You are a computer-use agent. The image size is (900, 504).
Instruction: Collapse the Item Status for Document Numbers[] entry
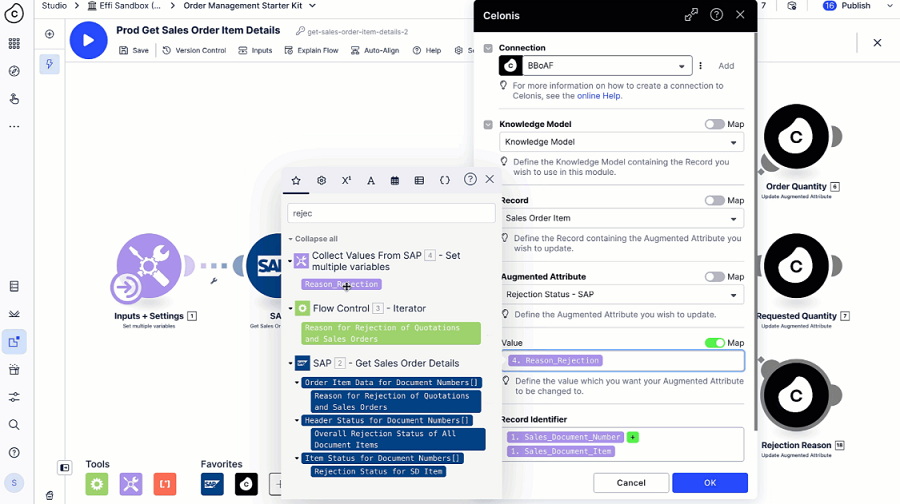297,458
